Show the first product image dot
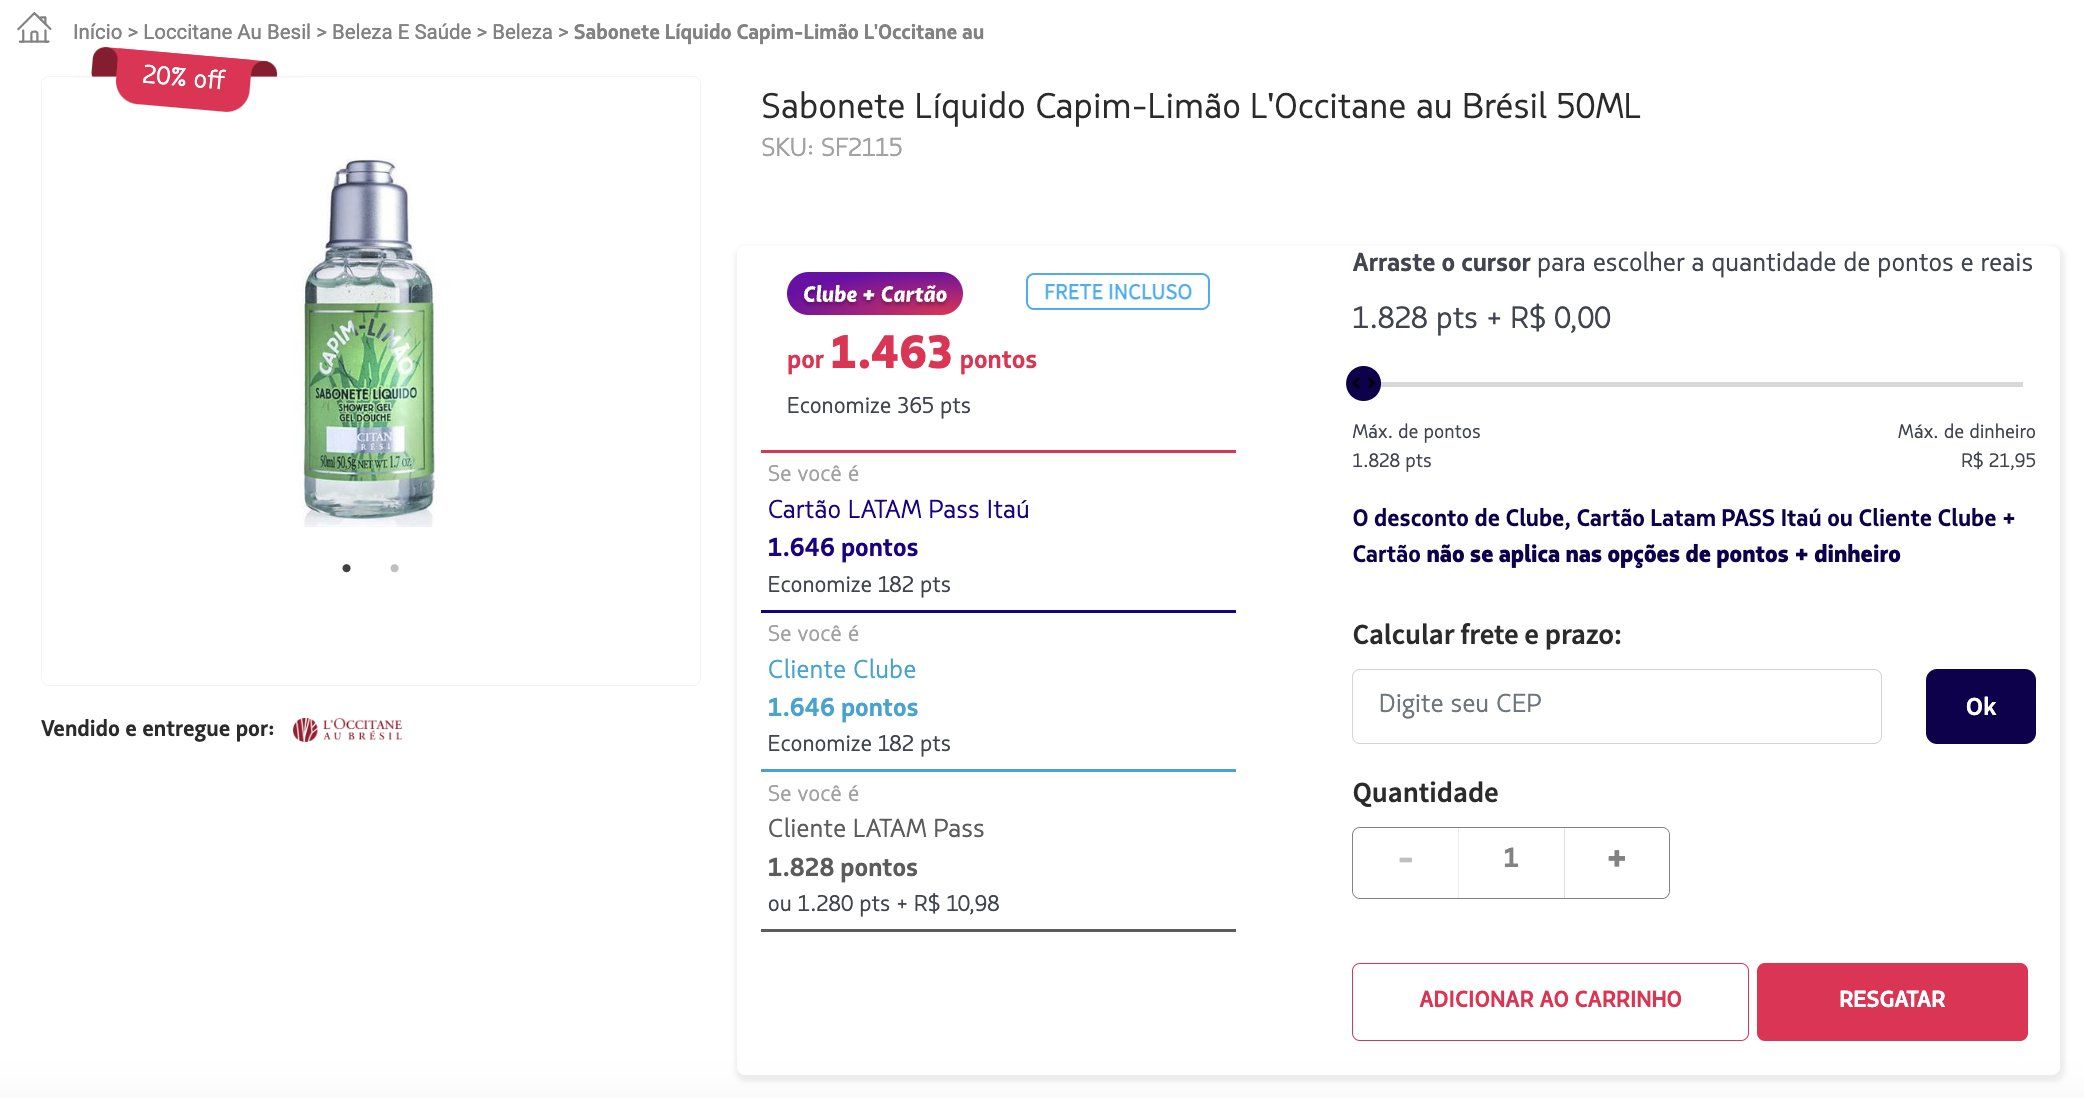This screenshot has width=2084, height=1098. pyautogui.click(x=346, y=568)
